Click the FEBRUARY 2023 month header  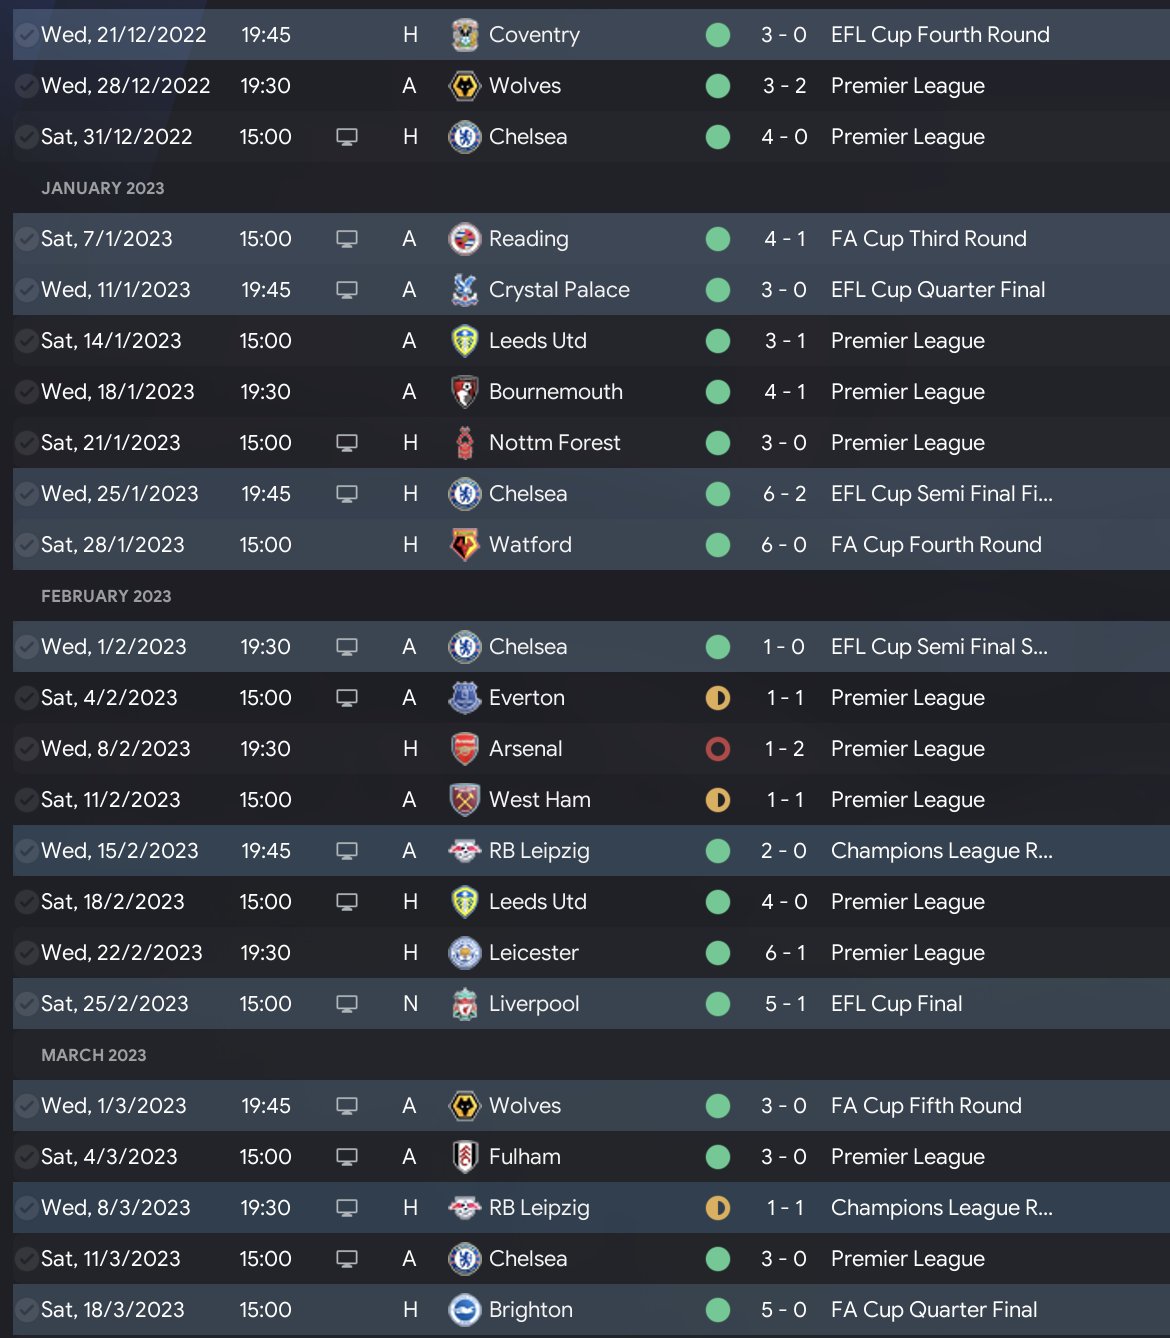(106, 596)
